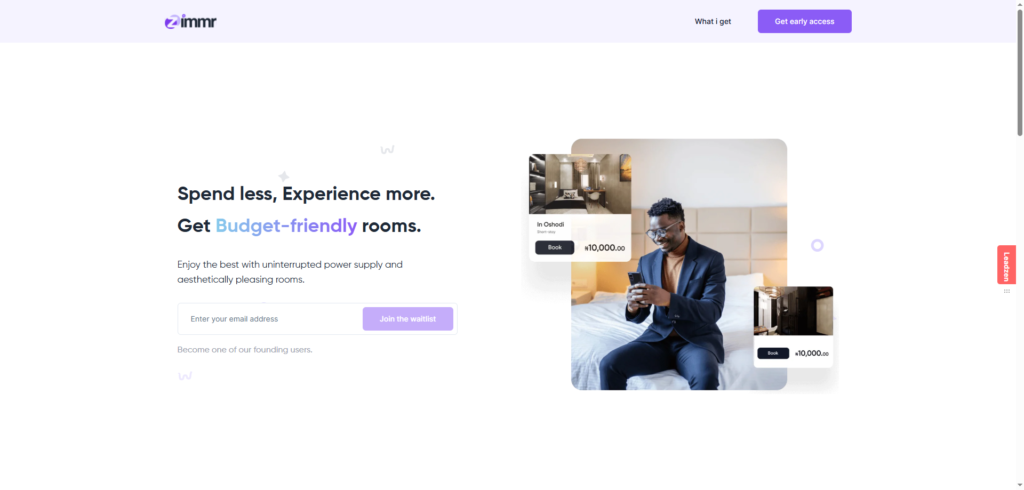Click the scrollbar up arrow
This screenshot has height=490, width=1024.
click(1019, 4)
